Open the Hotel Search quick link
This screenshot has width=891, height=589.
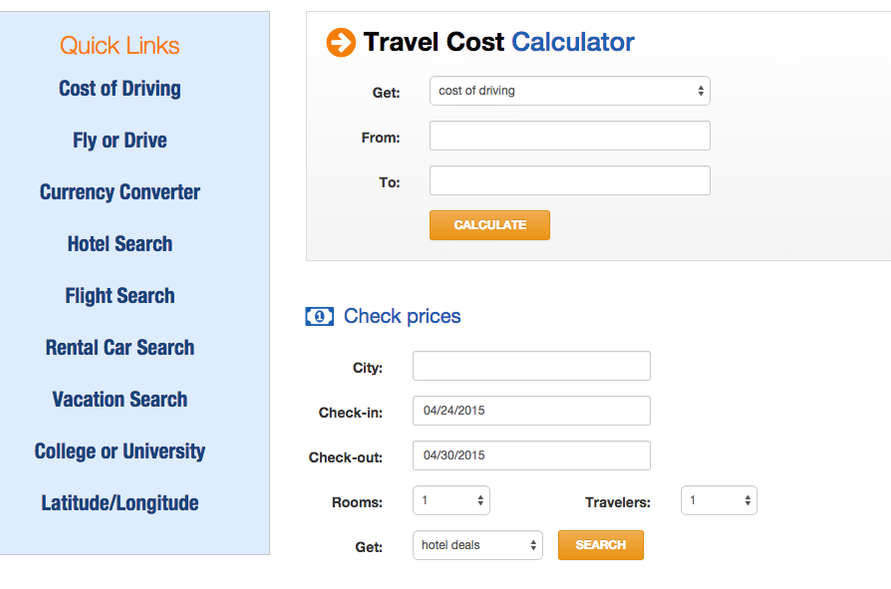click(120, 244)
